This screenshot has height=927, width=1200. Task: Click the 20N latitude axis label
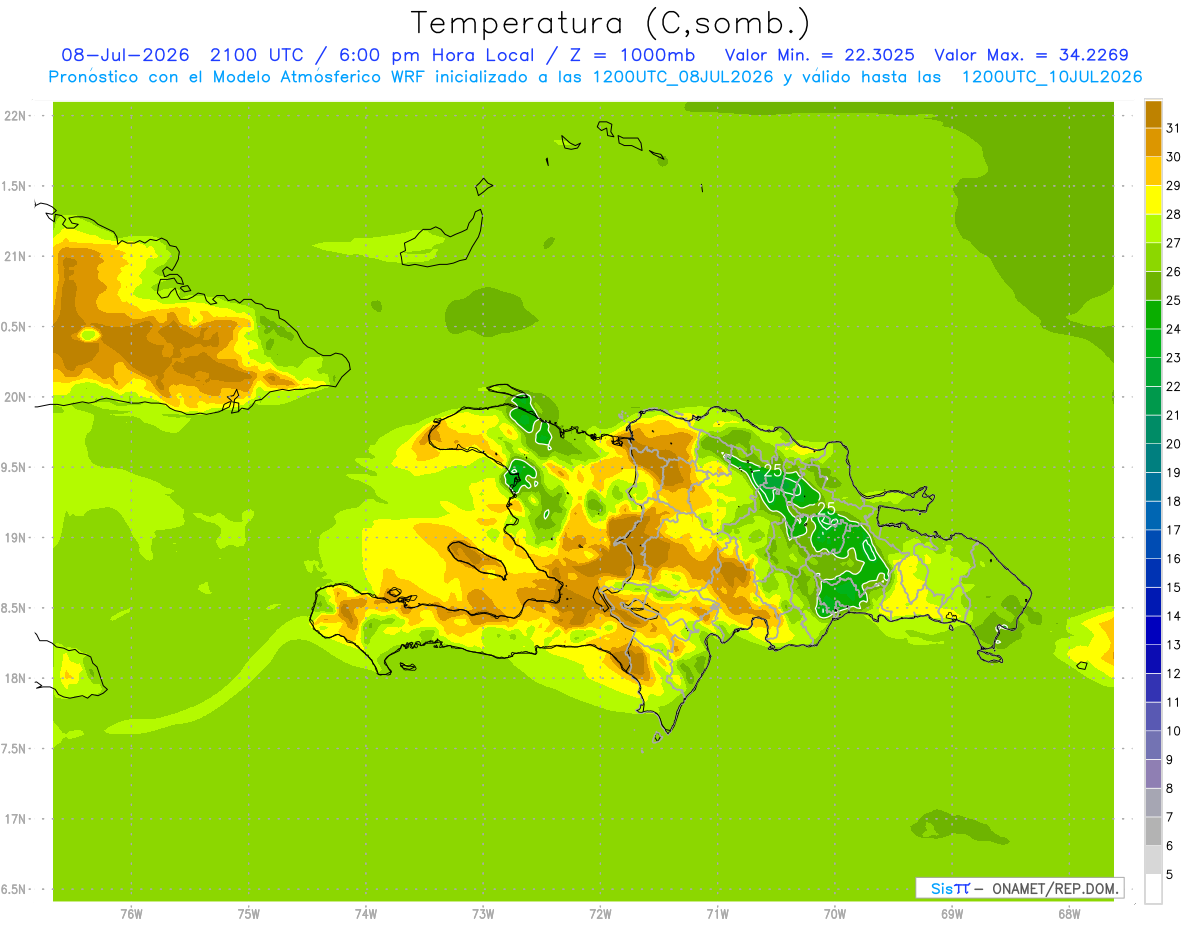point(16,397)
